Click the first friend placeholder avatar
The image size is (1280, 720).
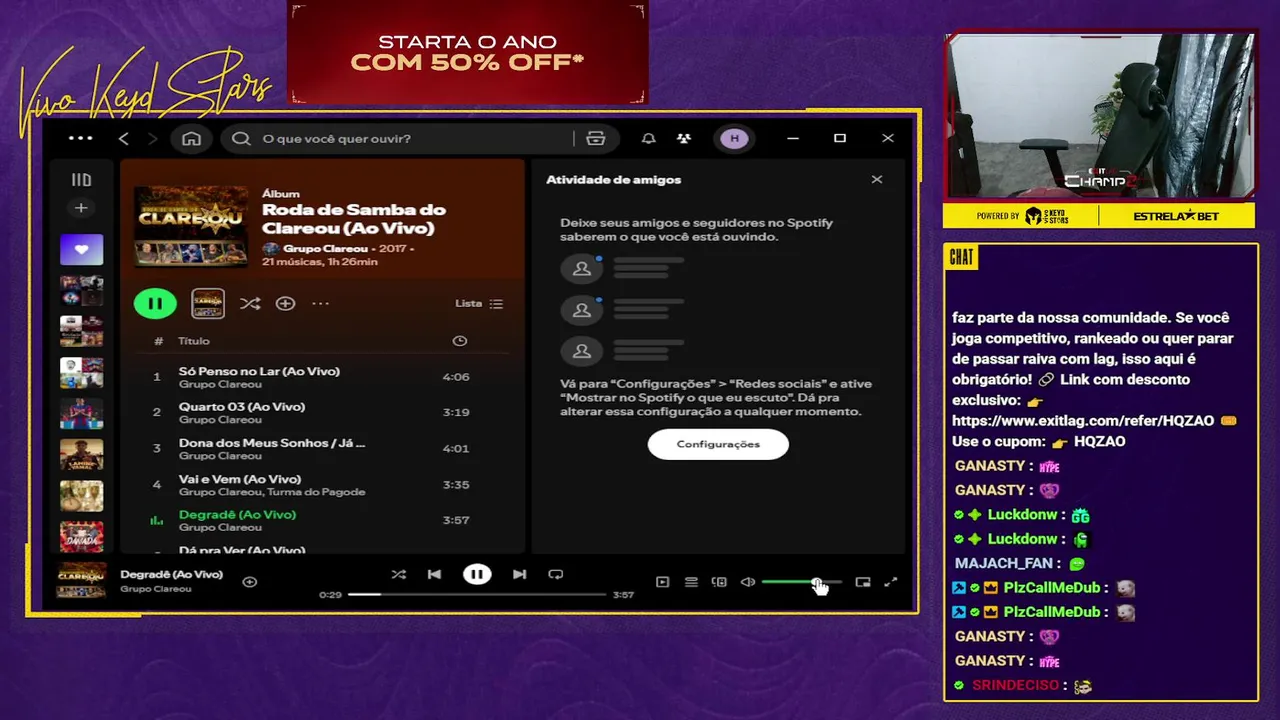tap(582, 268)
